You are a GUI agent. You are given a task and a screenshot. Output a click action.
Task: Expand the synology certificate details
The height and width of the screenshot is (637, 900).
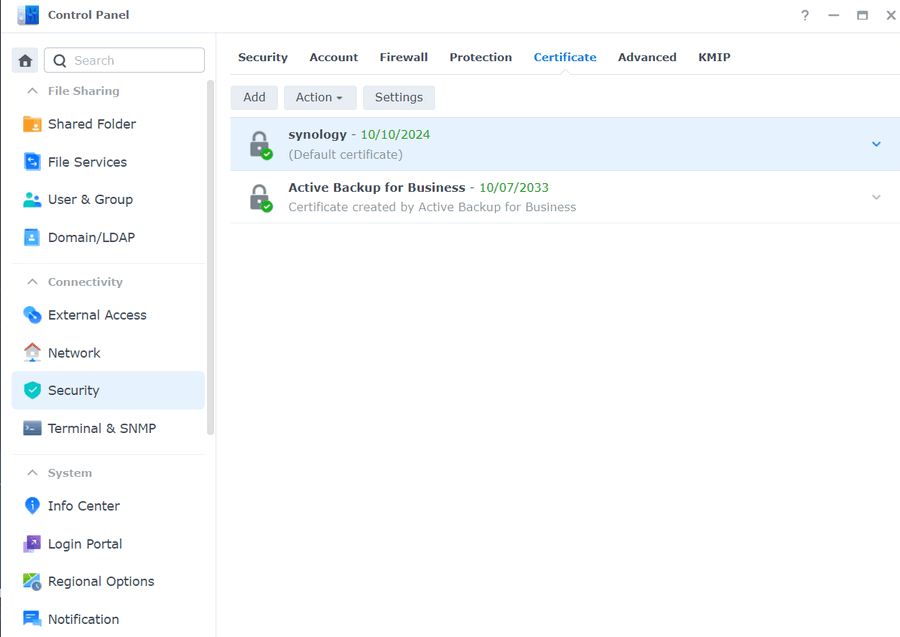(876, 144)
